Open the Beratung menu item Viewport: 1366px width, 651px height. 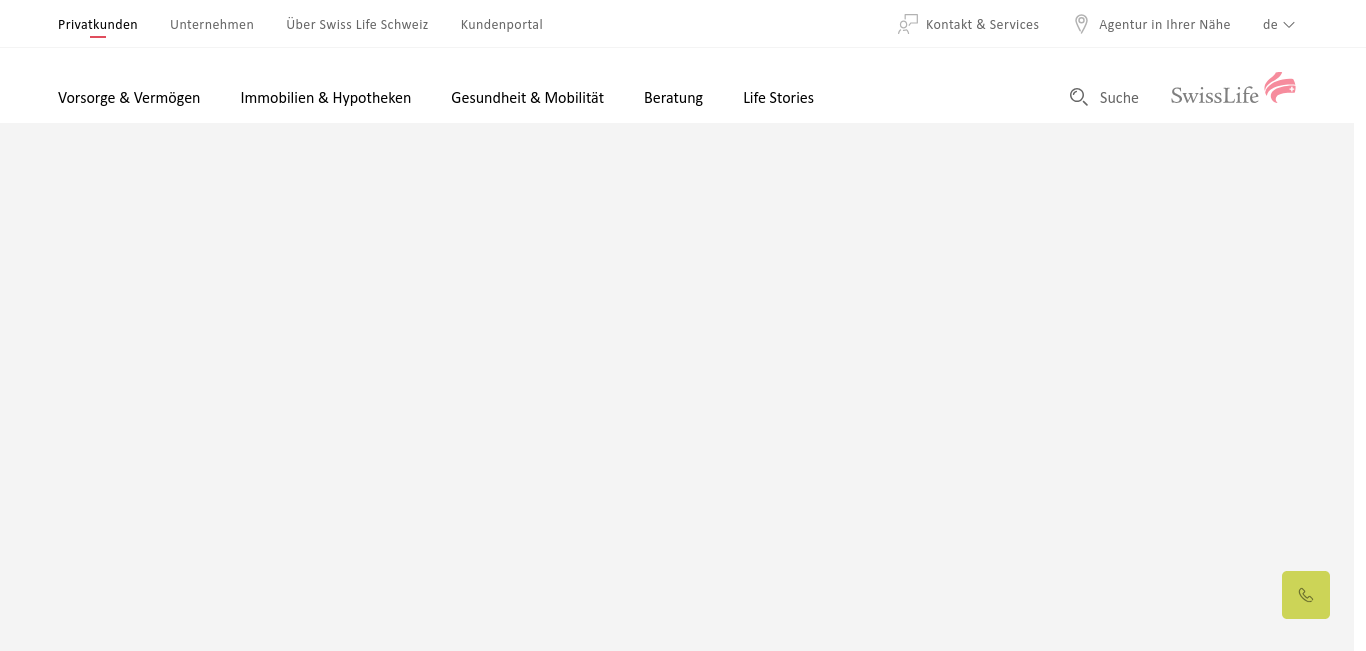(673, 98)
